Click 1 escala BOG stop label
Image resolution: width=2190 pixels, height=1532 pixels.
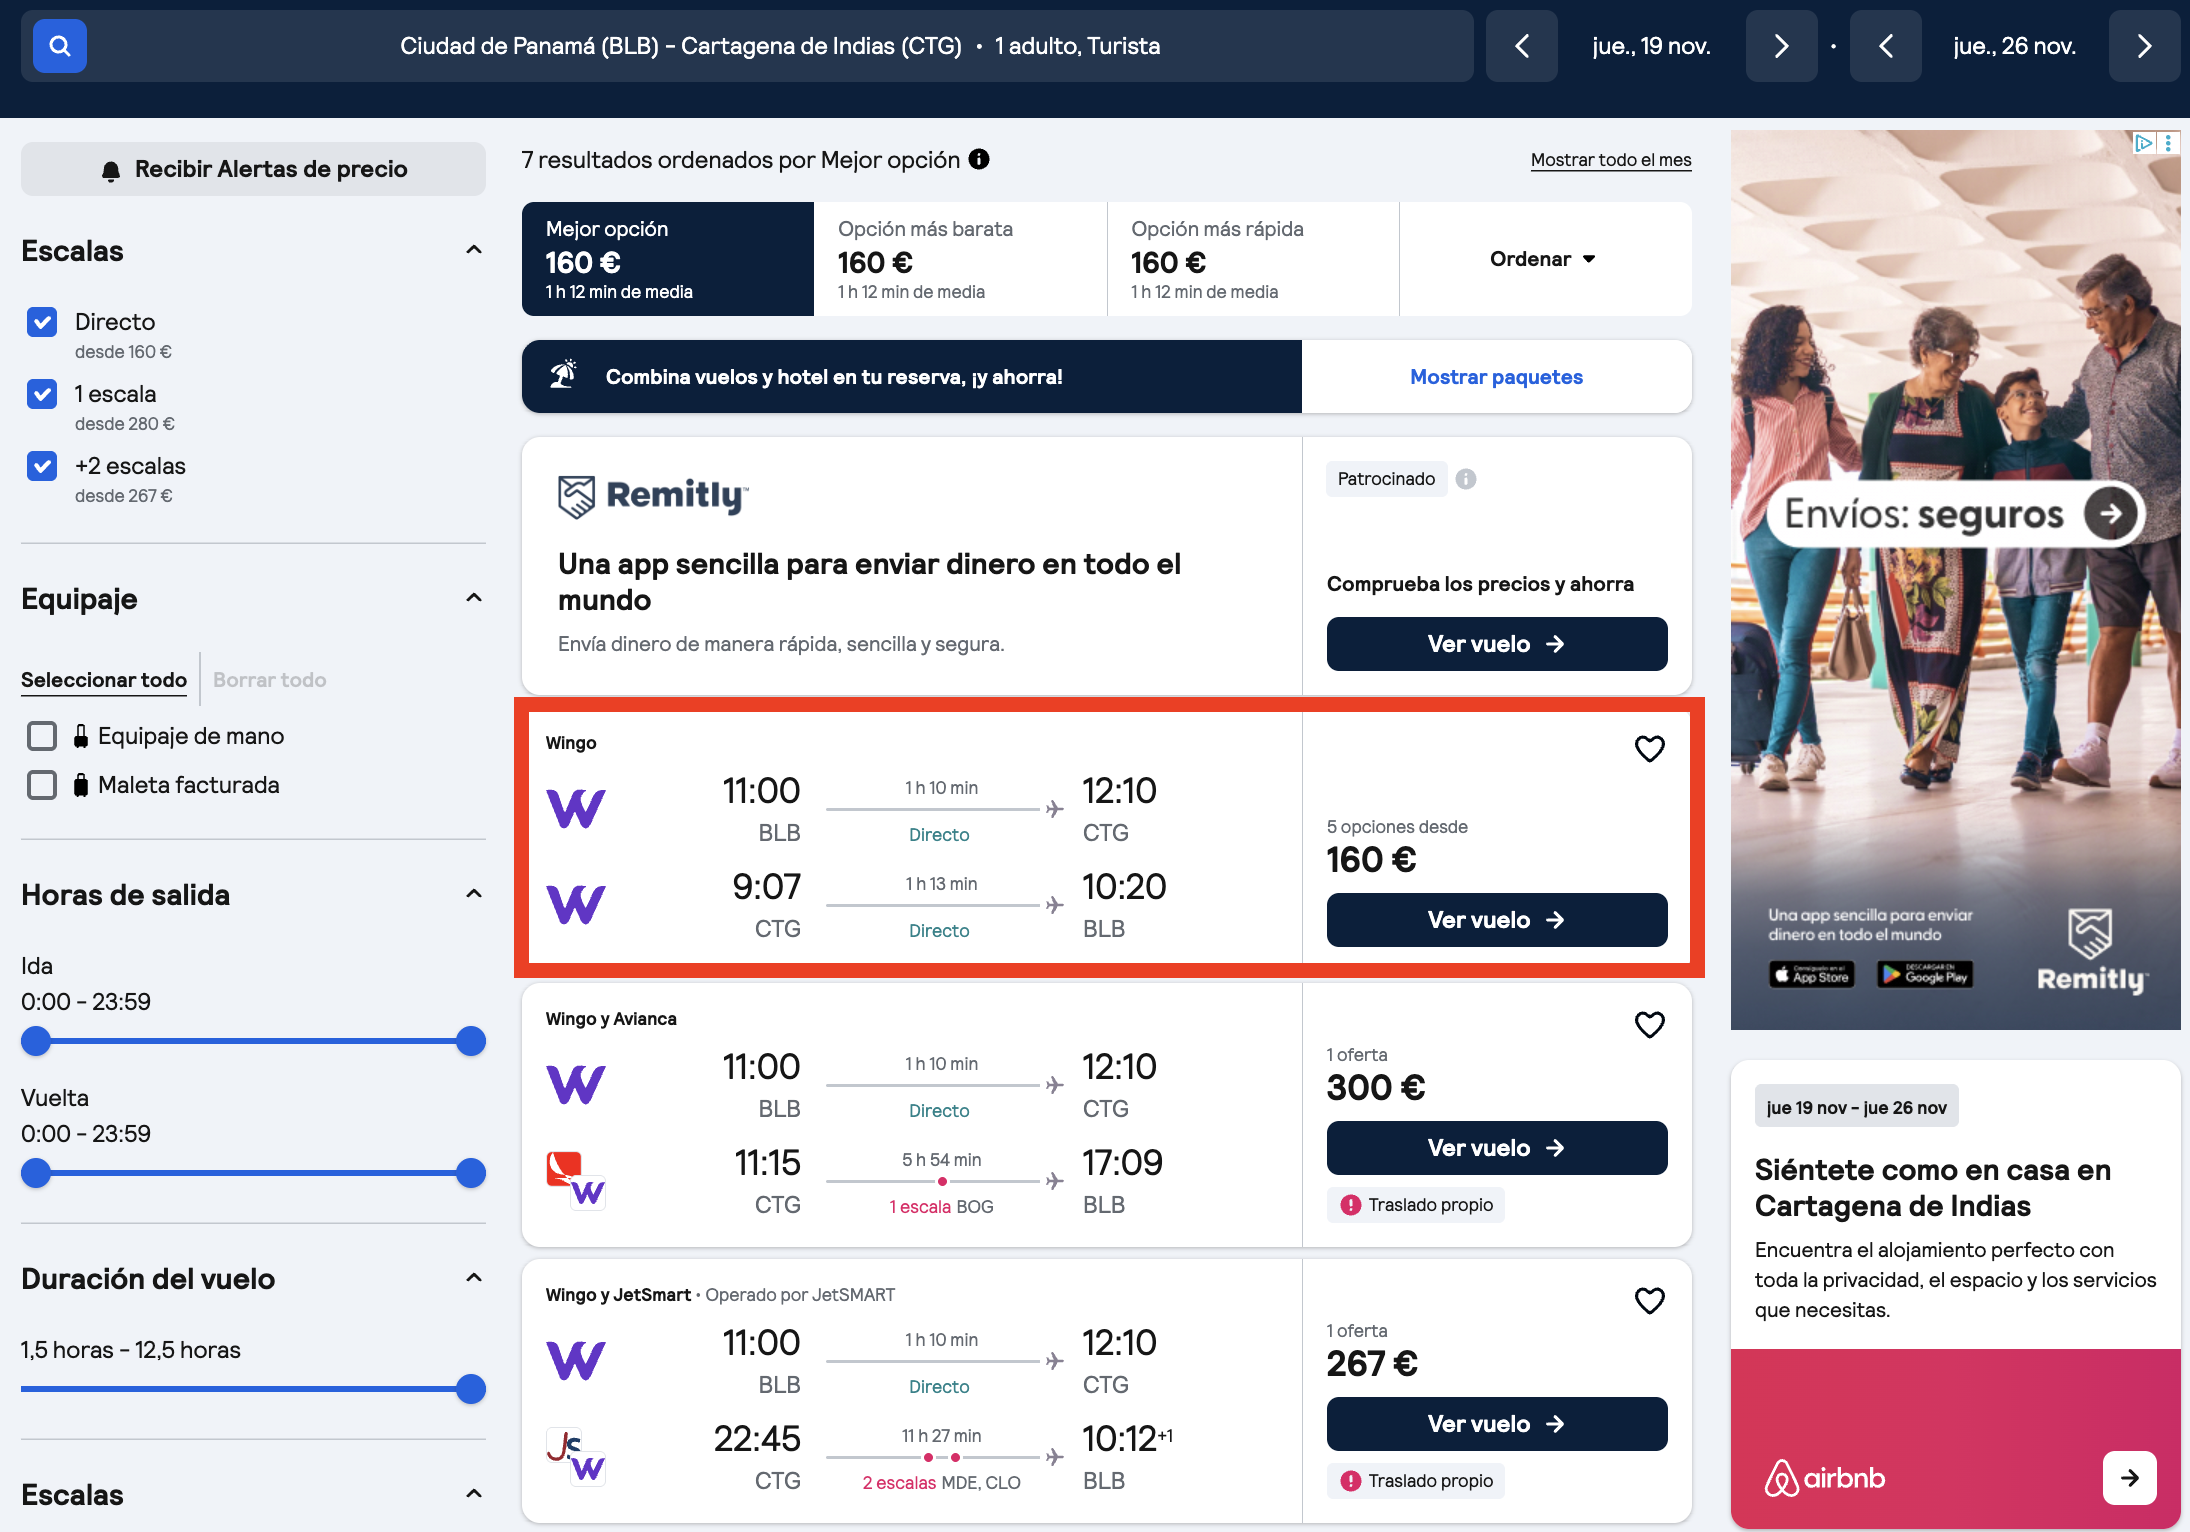pyautogui.click(x=941, y=1207)
